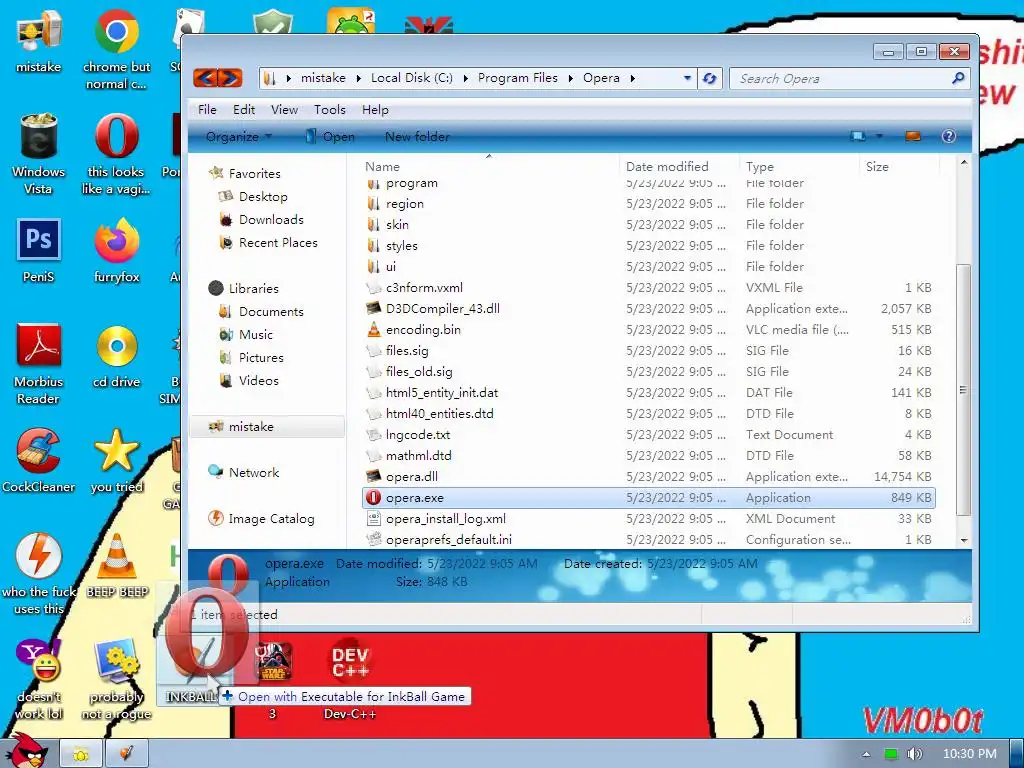1024x768 pixels.
Task: Click the Open toolbar button
Action: pyautogui.click(x=330, y=136)
